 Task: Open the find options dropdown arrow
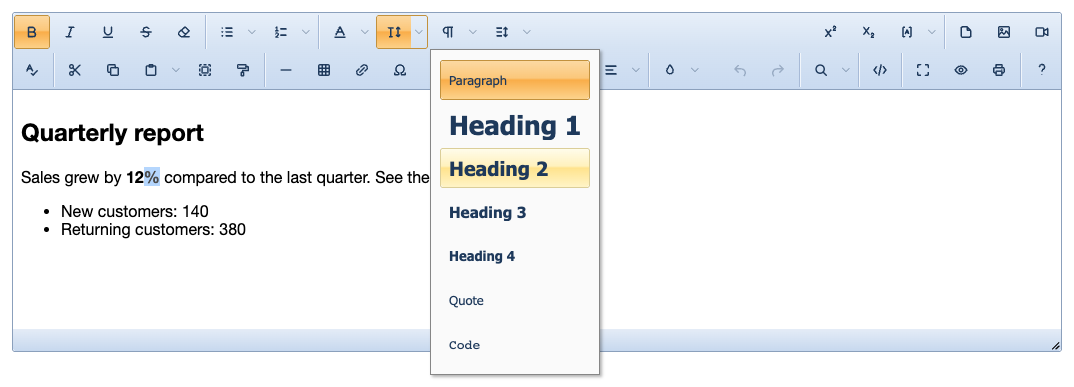tap(846, 70)
